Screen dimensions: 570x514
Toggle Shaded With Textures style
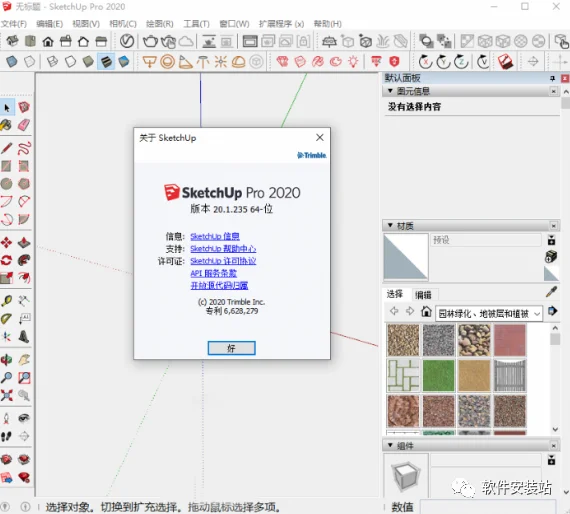click(x=106, y=62)
